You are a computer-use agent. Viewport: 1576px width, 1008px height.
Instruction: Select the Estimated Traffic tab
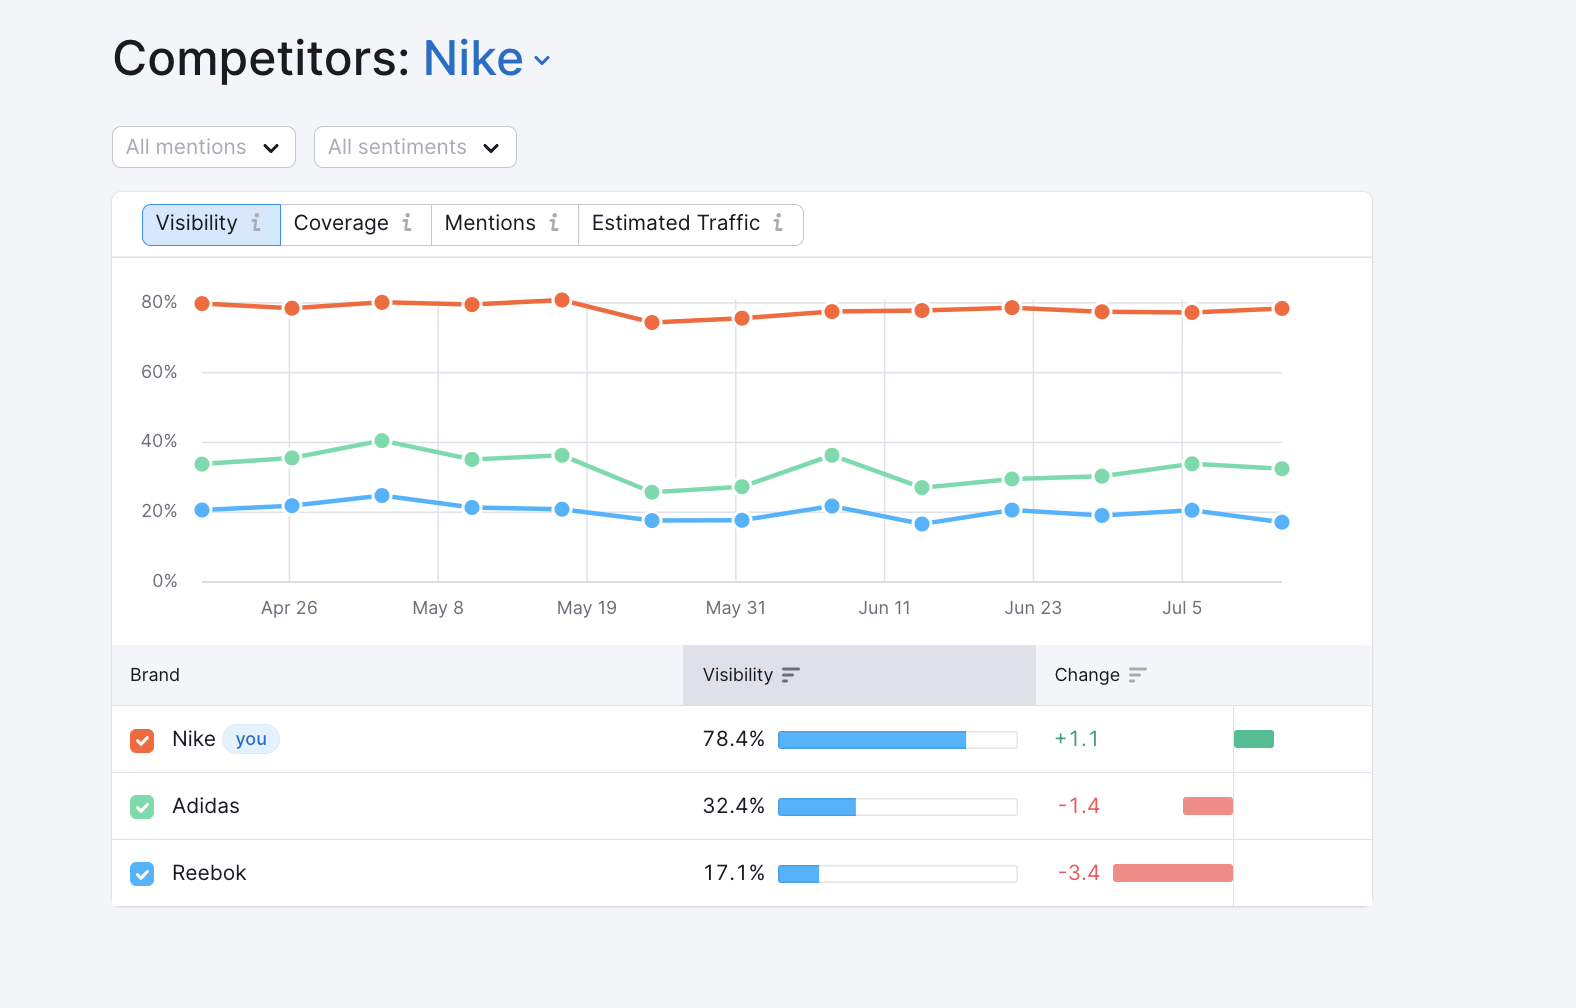point(690,224)
